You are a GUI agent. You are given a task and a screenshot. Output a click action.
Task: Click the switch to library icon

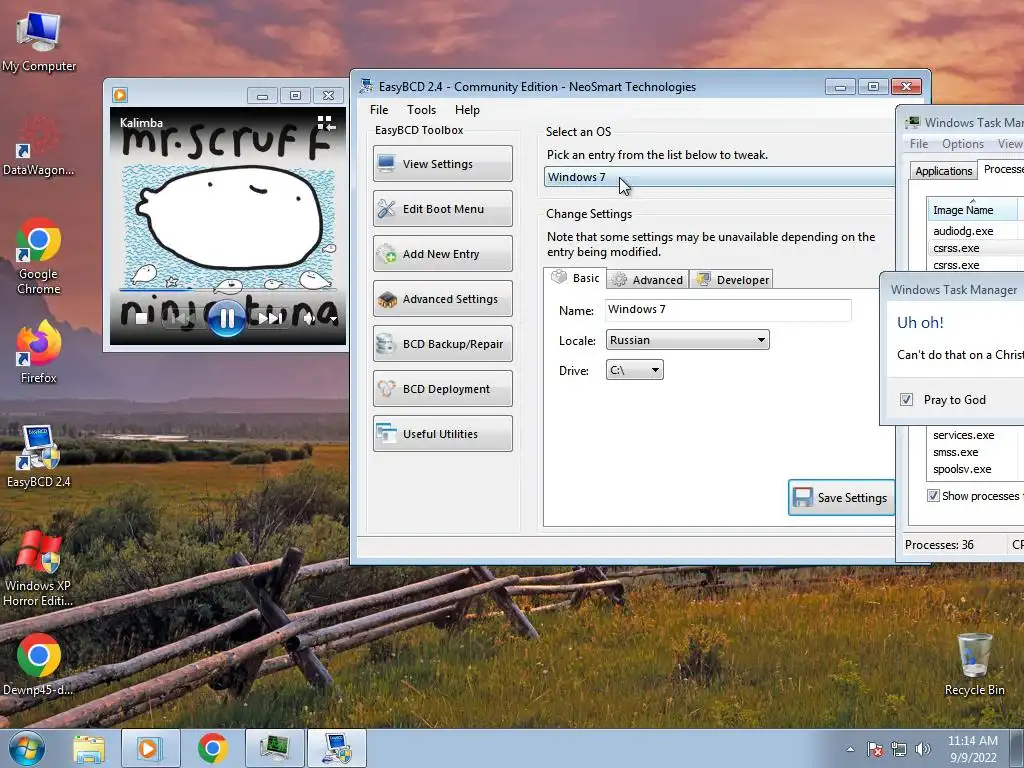click(x=326, y=123)
